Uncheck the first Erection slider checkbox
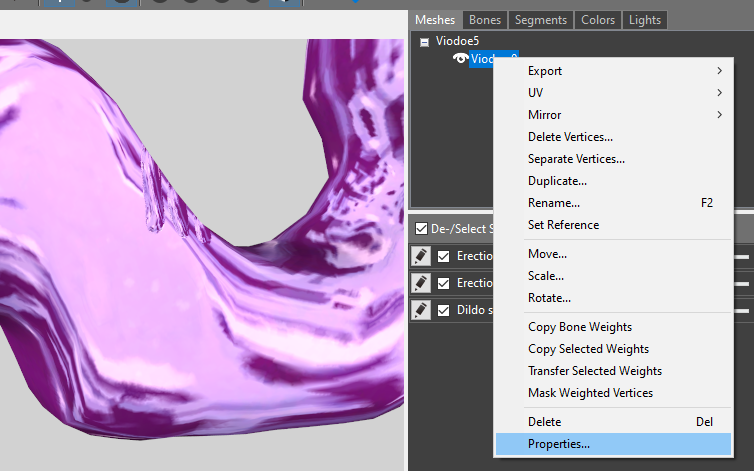The image size is (754, 471). 443,256
